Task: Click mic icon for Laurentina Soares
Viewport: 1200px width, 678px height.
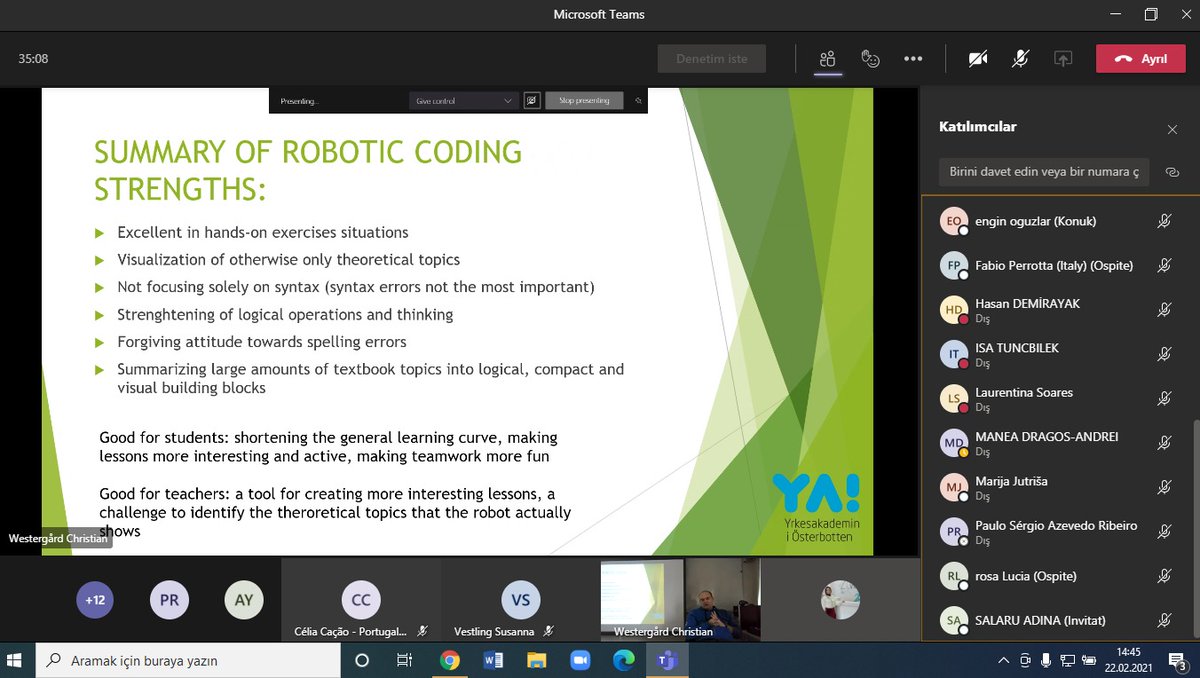Action: [x=1164, y=399]
